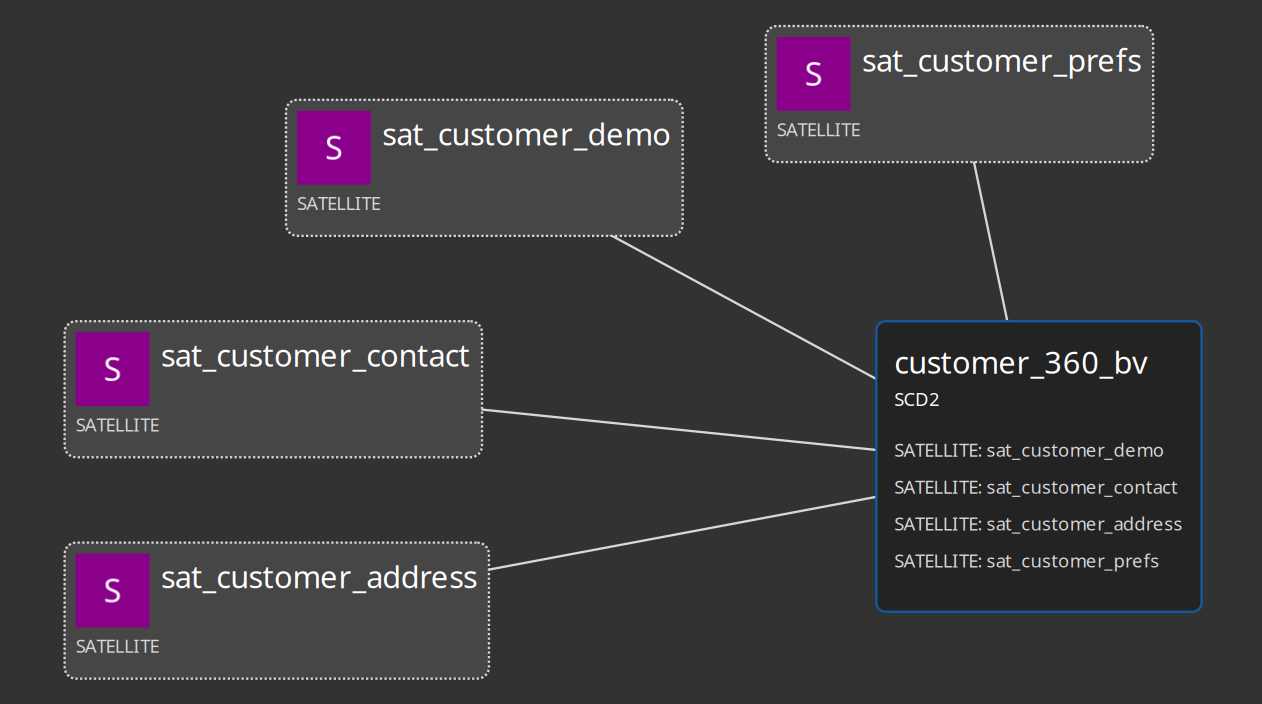The image size is (1262, 704).
Task: Click the customer_360_bv node title
Action: 1021,364
